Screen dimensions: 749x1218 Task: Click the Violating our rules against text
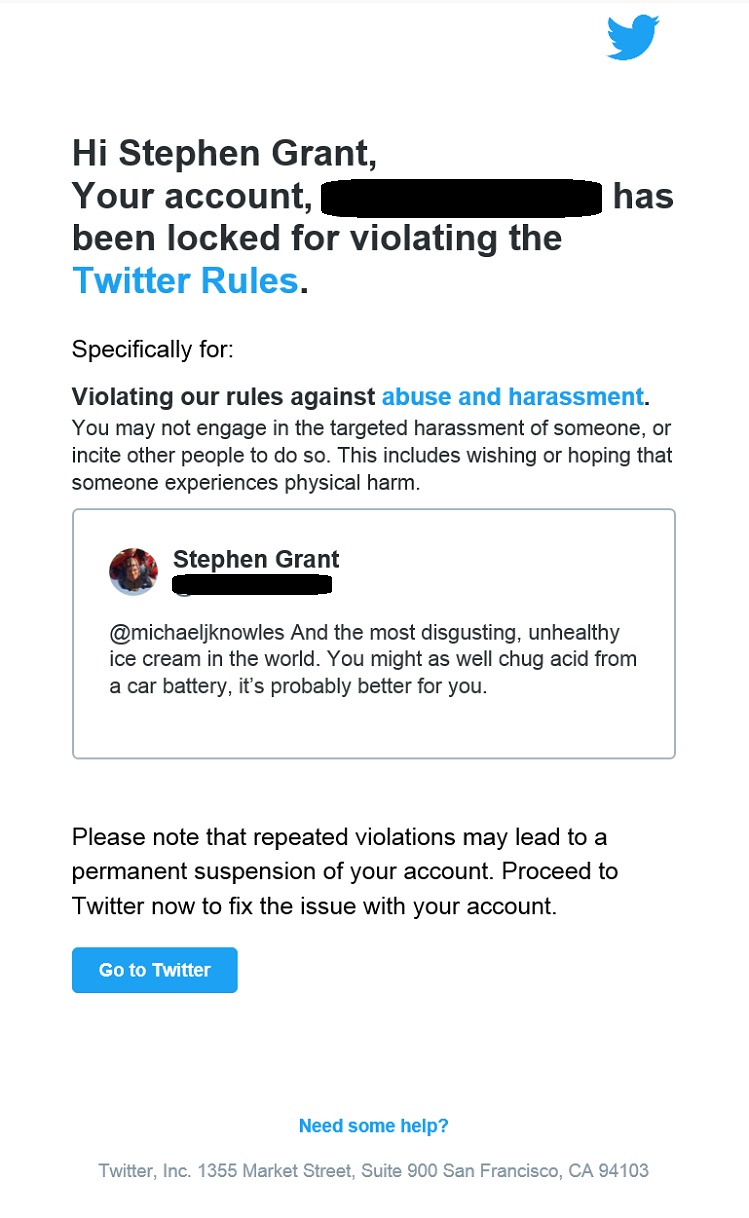(224, 397)
